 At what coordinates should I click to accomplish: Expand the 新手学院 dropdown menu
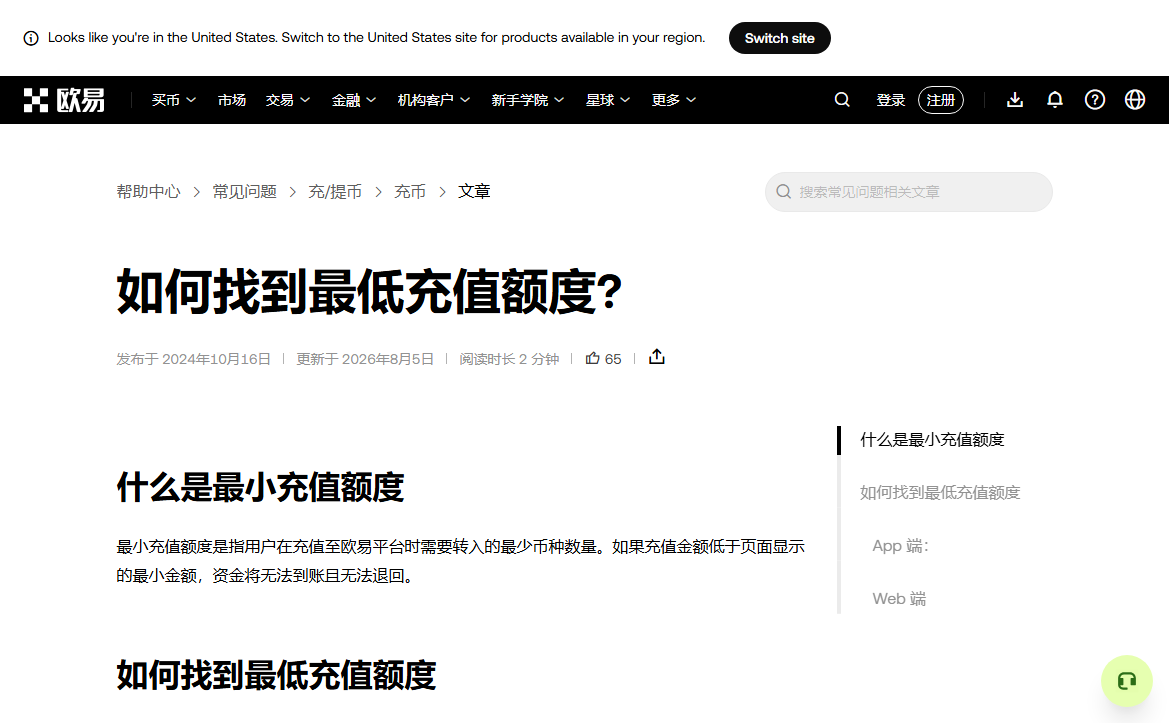[528, 100]
